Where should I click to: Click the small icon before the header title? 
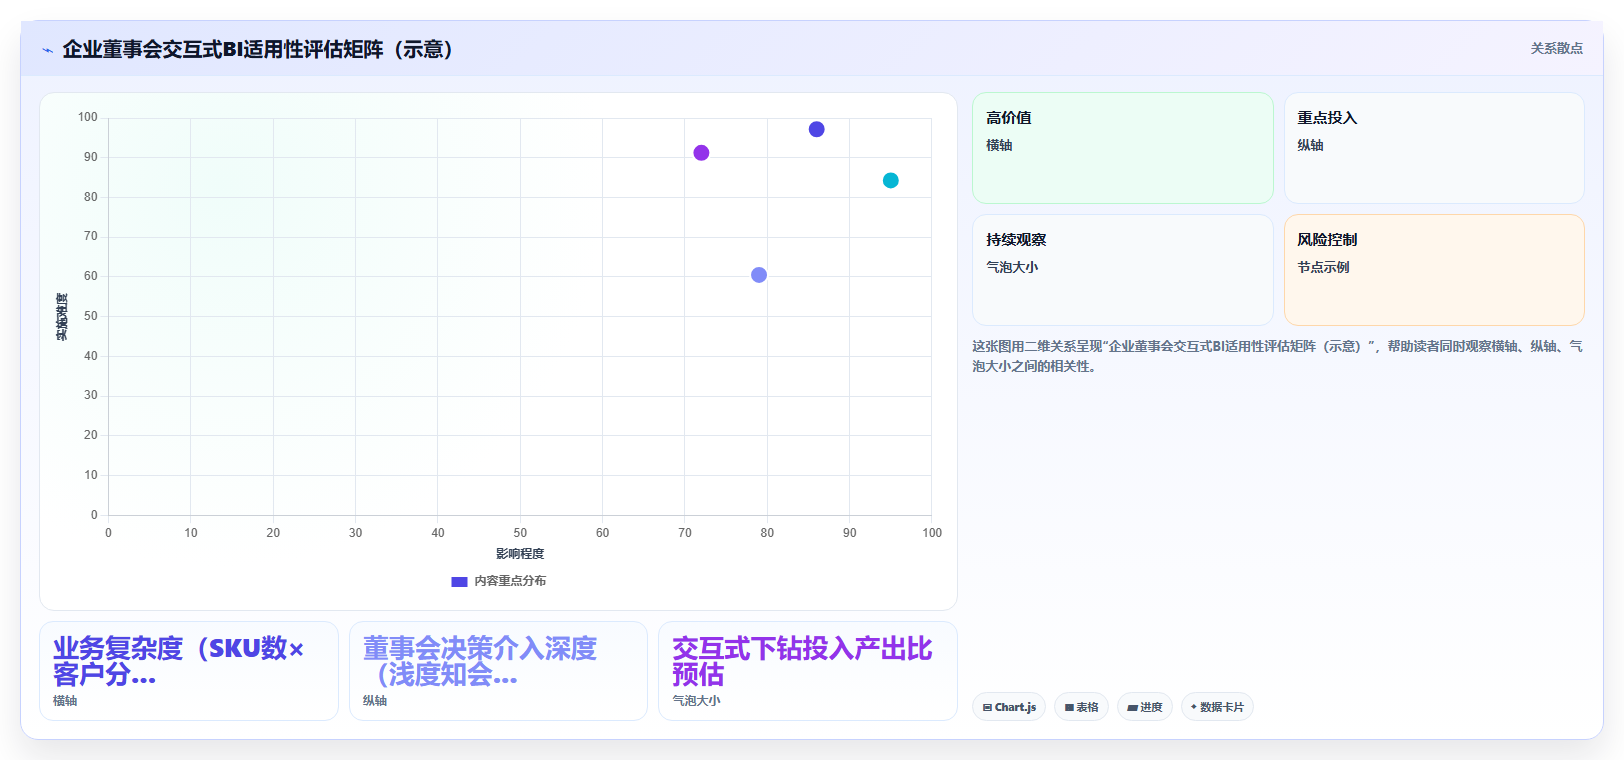(x=47, y=50)
